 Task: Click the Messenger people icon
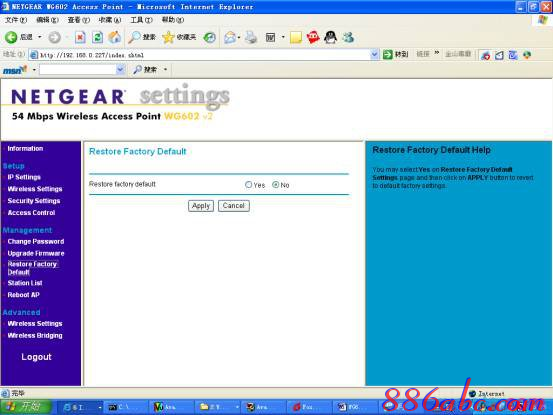click(x=348, y=37)
